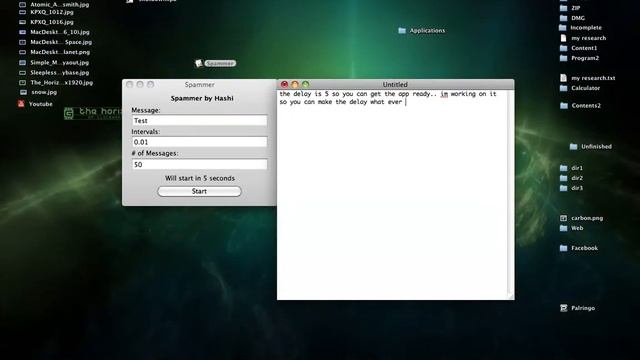Image resolution: width=640 pixels, height=360 pixels.
Task: Click the Untitled window vertical scrollbar
Action: click(511, 191)
